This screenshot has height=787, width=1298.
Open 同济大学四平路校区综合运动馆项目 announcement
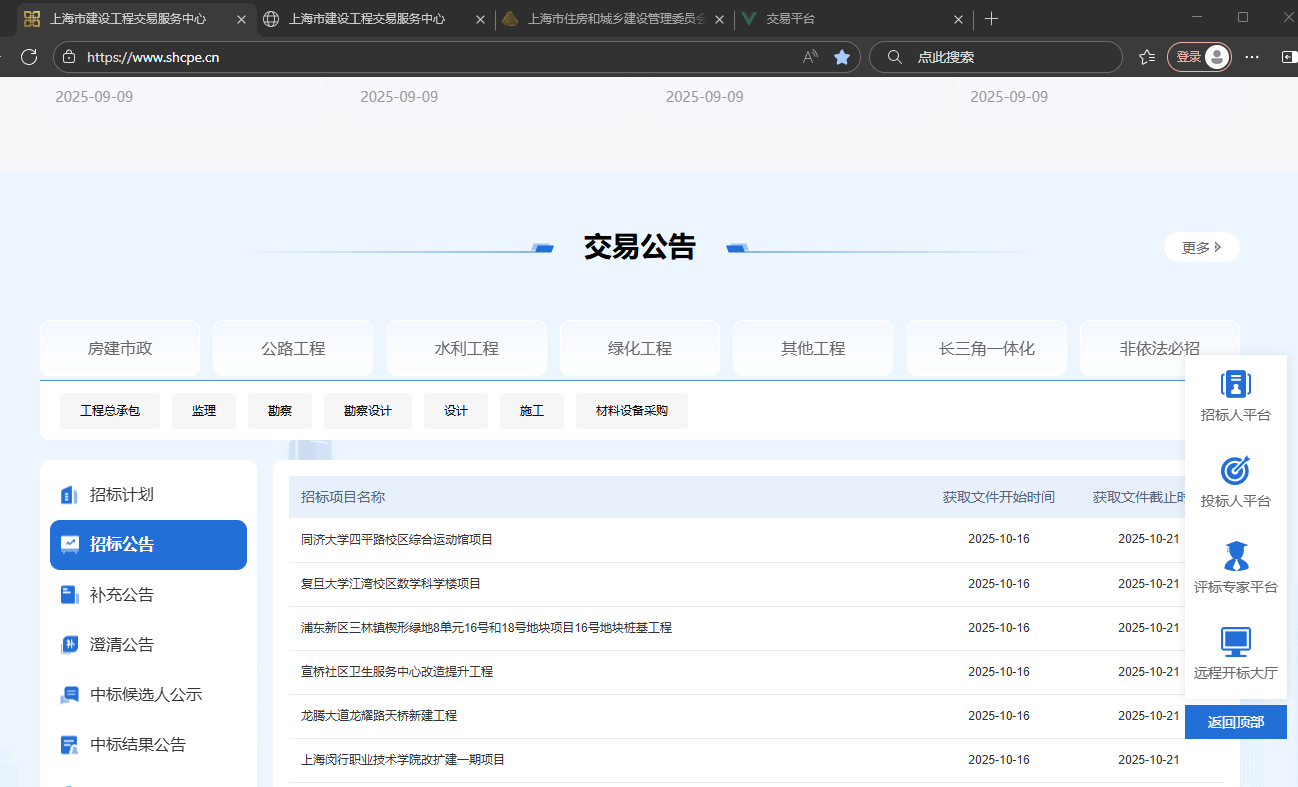397,540
